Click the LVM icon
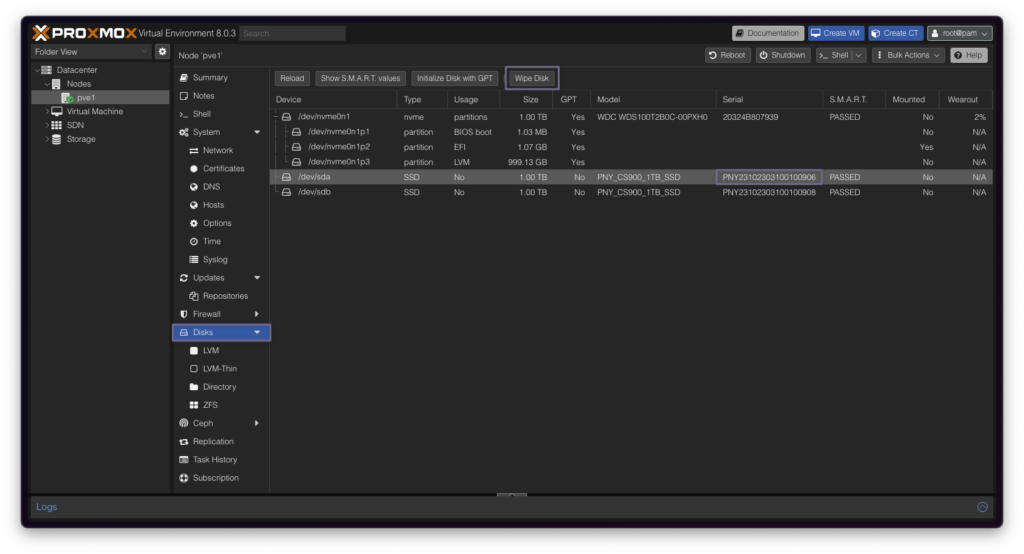 pyautogui.click(x=193, y=351)
